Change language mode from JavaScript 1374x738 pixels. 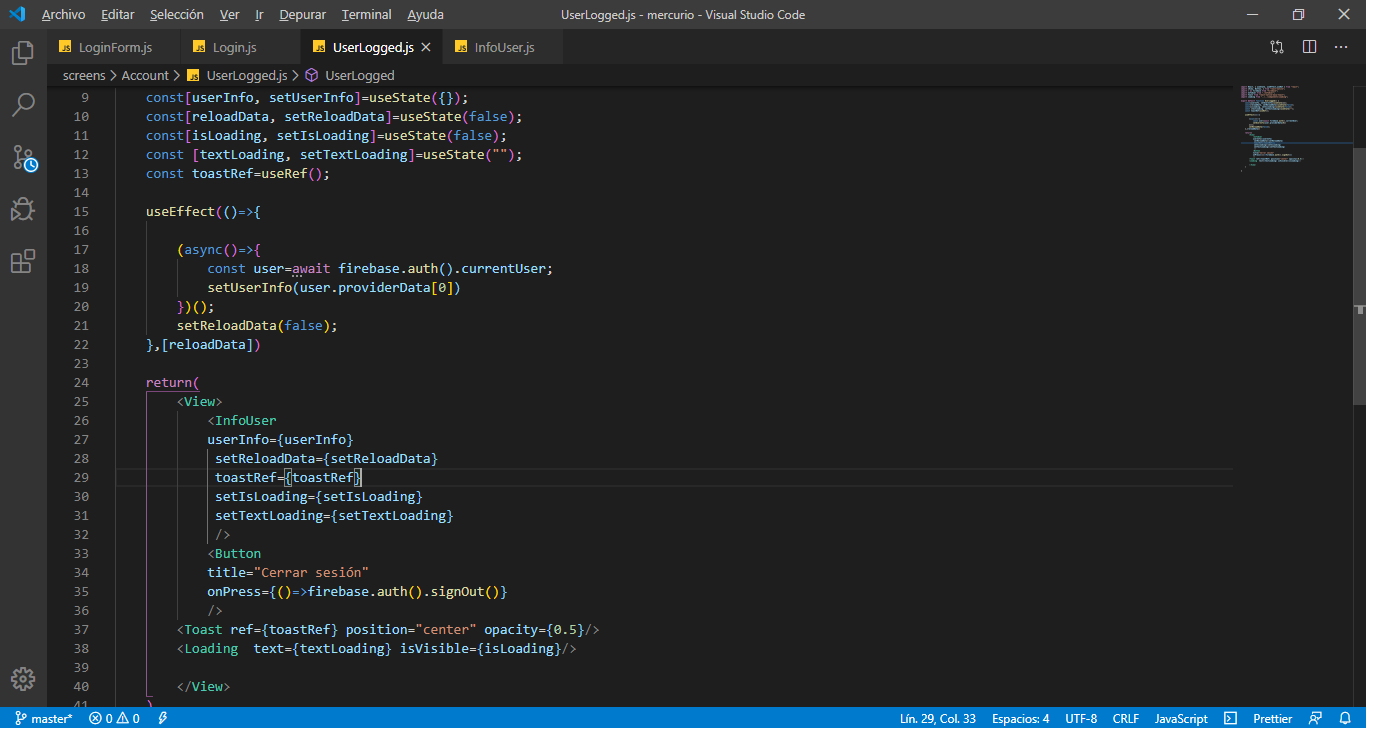1181,718
